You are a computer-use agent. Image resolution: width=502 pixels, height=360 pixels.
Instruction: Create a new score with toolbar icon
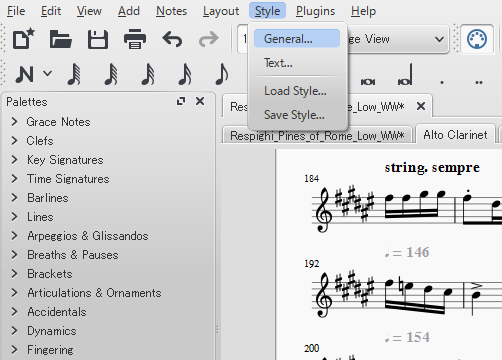point(24,39)
